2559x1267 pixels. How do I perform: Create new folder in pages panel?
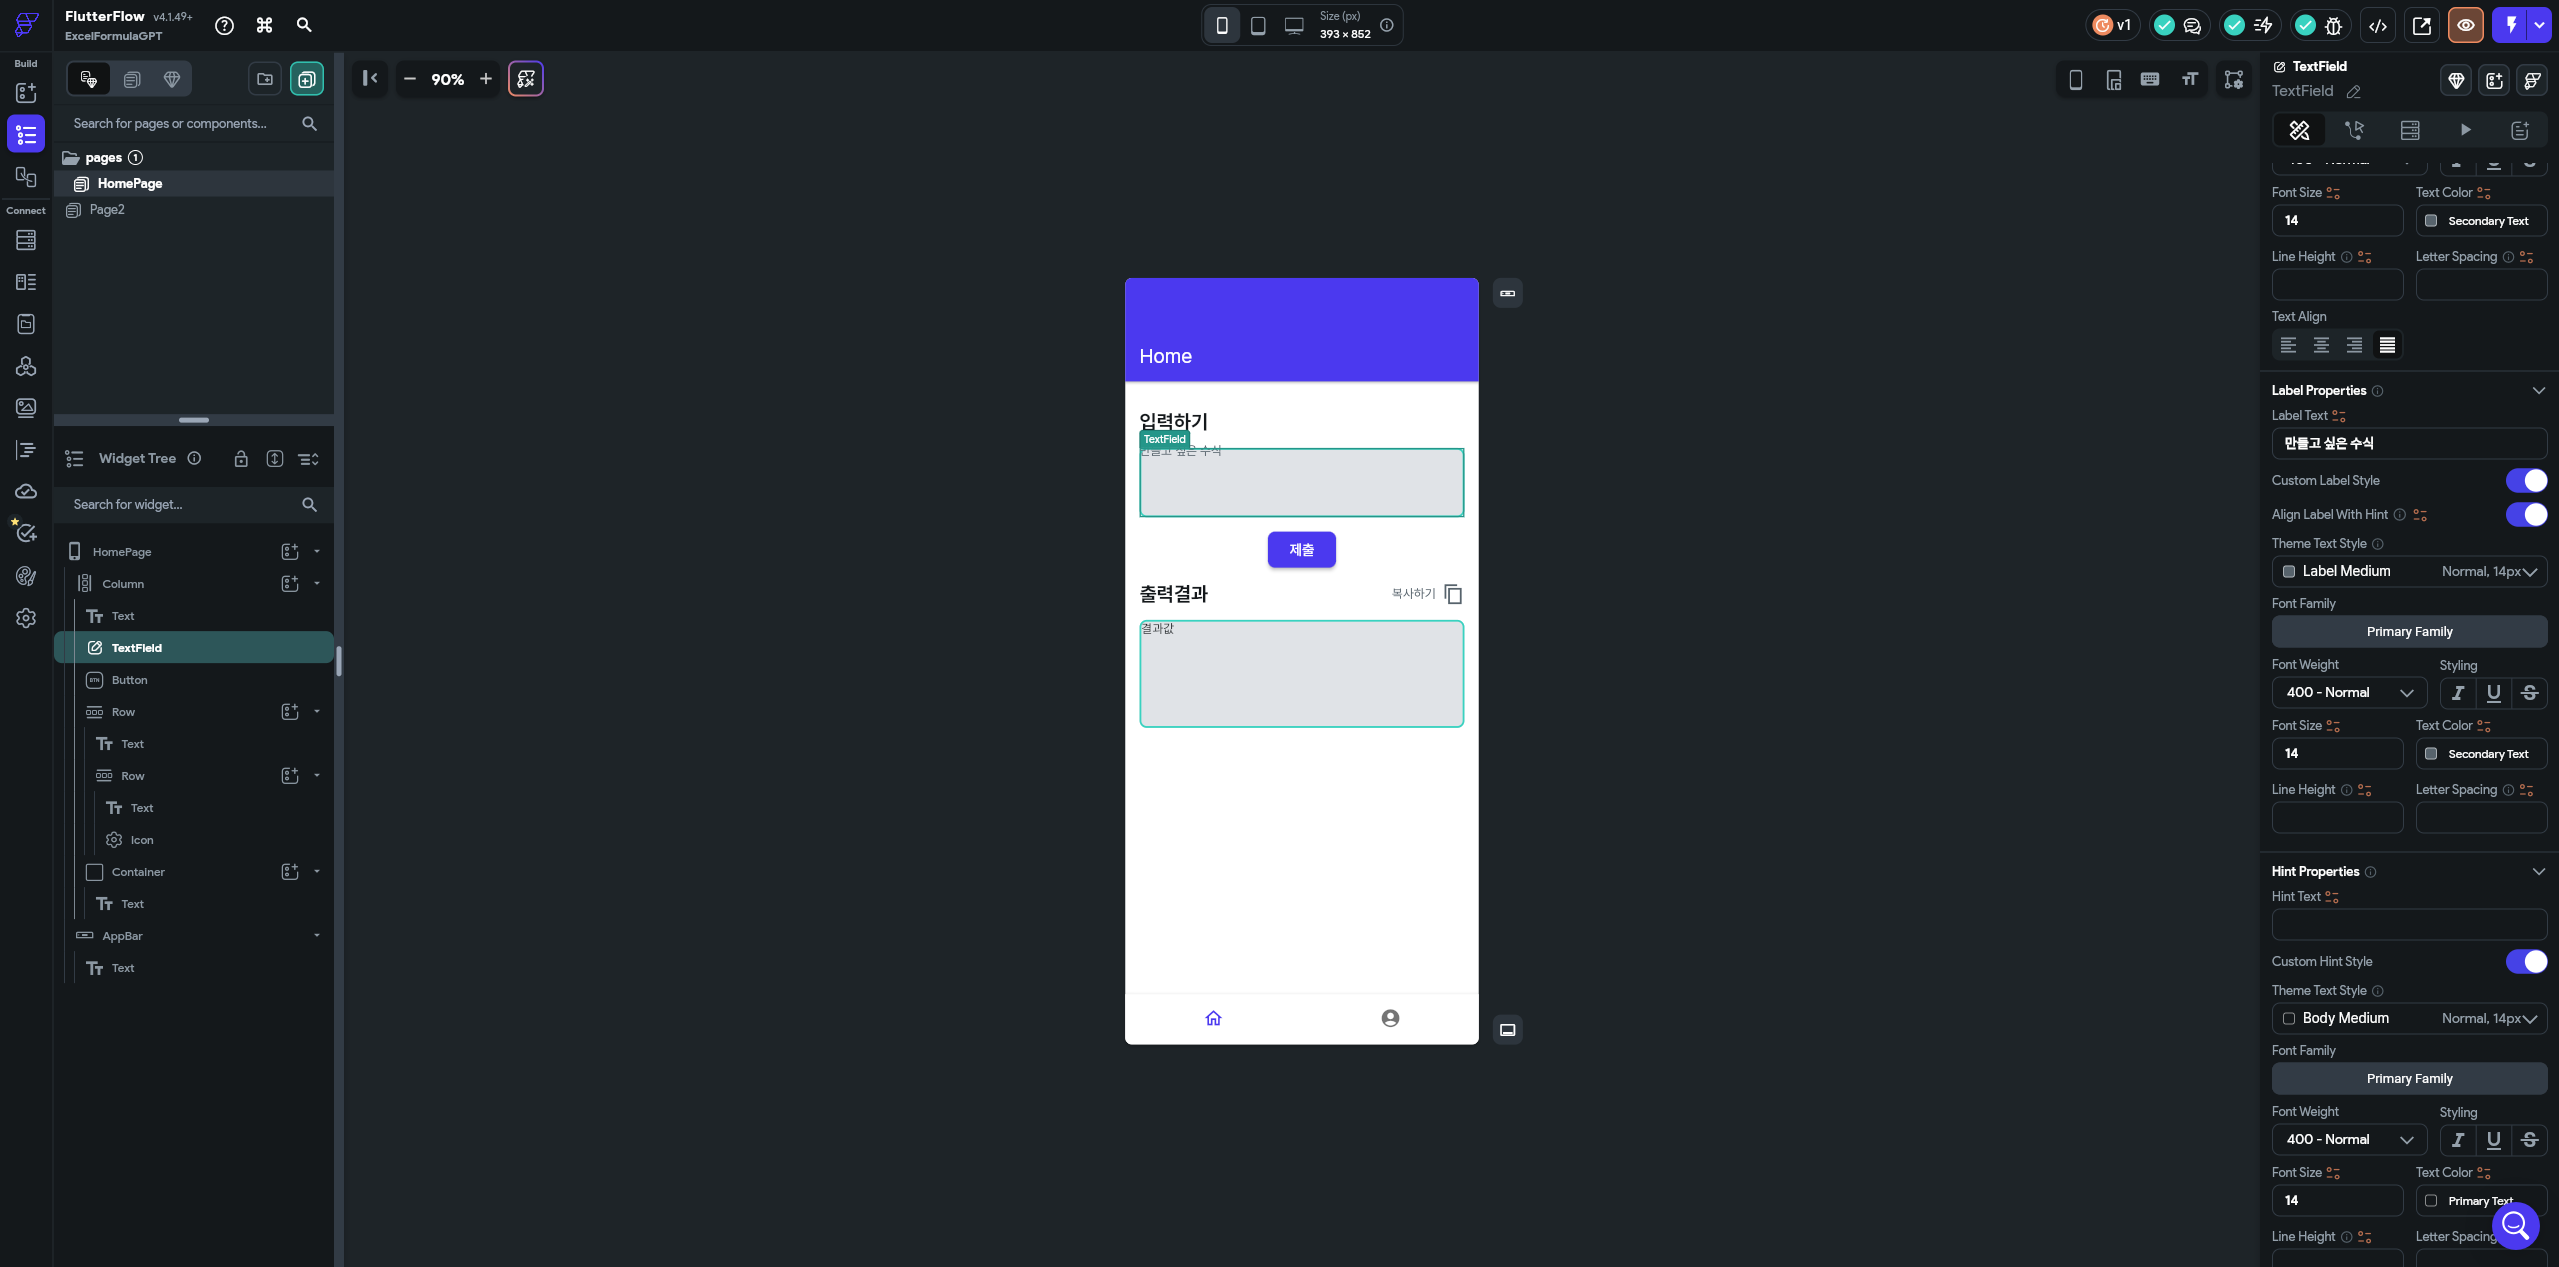click(x=265, y=79)
